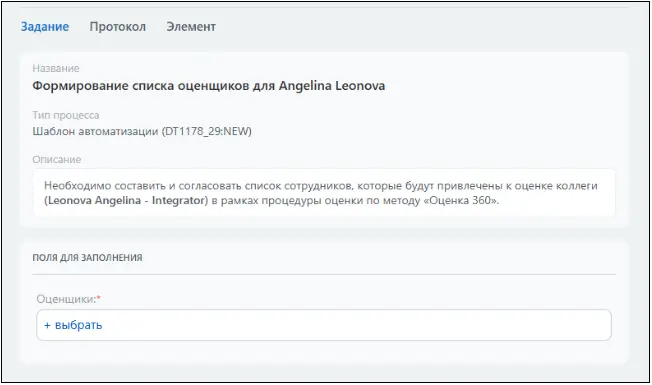Click the description sentence starting 'Необходимо составить'

tap(321, 193)
